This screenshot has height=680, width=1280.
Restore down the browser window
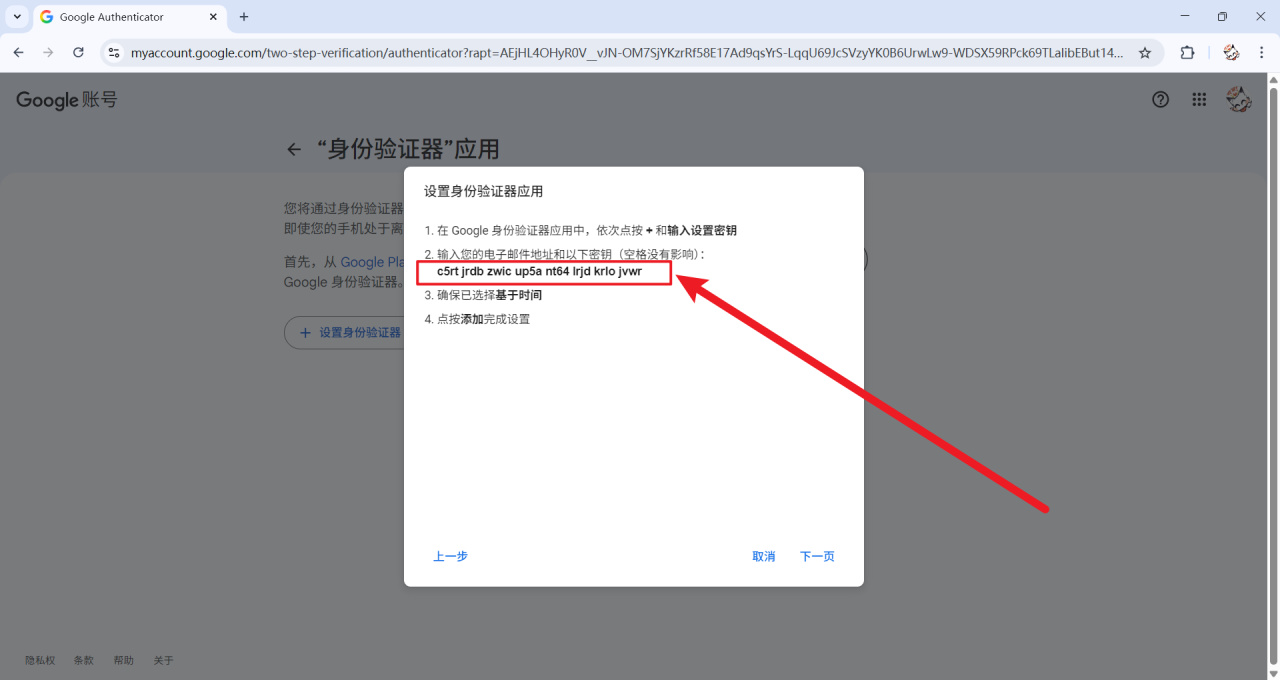1222,17
